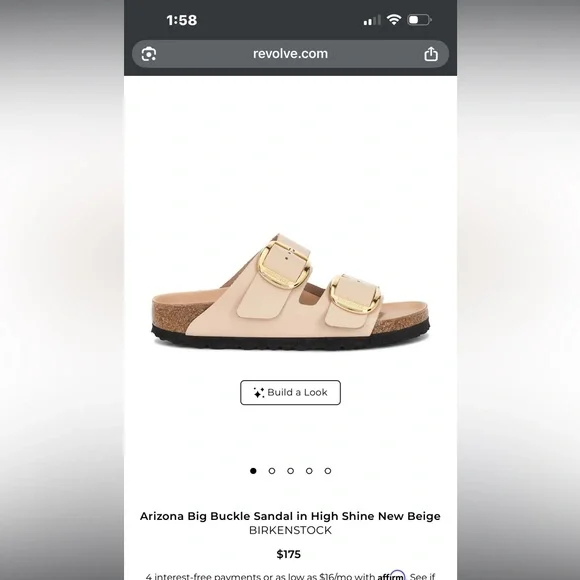Tap the sandal product image
This screenshot has height=580, width=580.
(291, 291)
